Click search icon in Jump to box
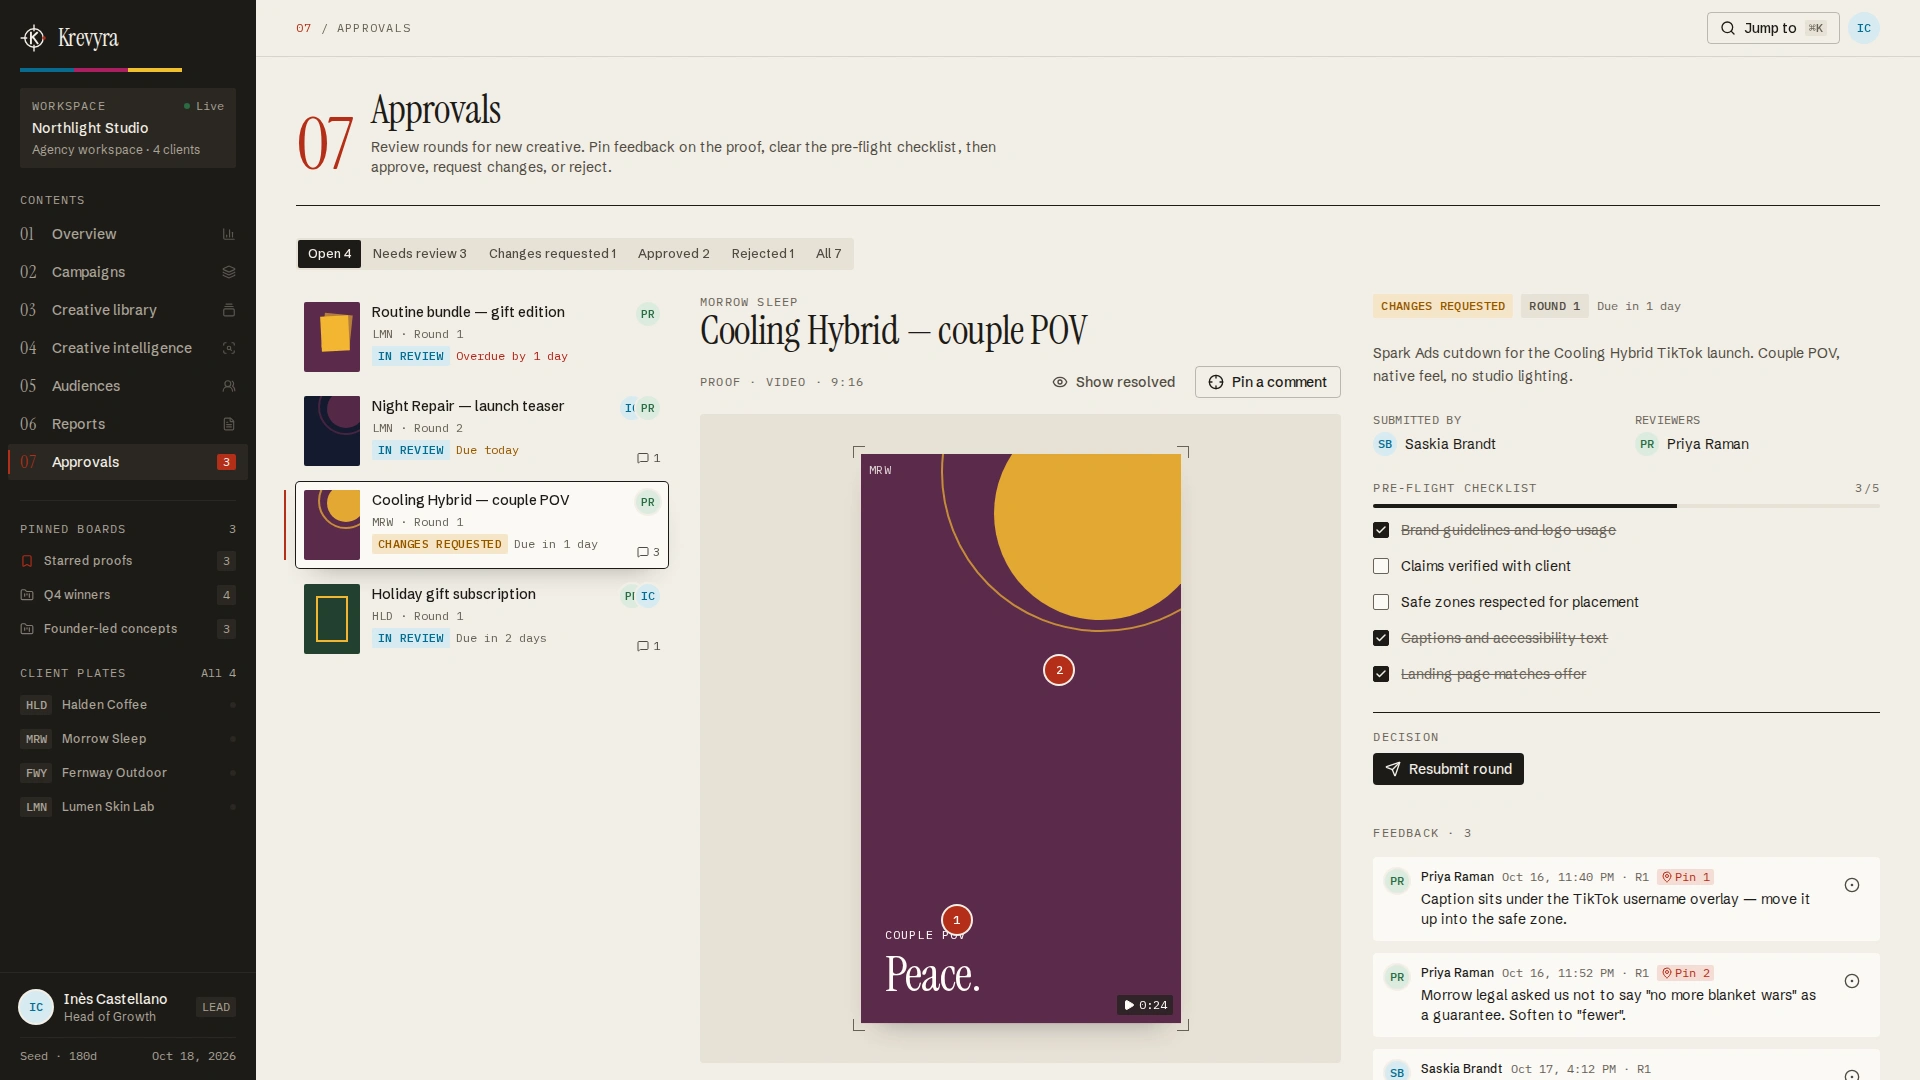1920x1080 pixels. tap(1727, 28)
